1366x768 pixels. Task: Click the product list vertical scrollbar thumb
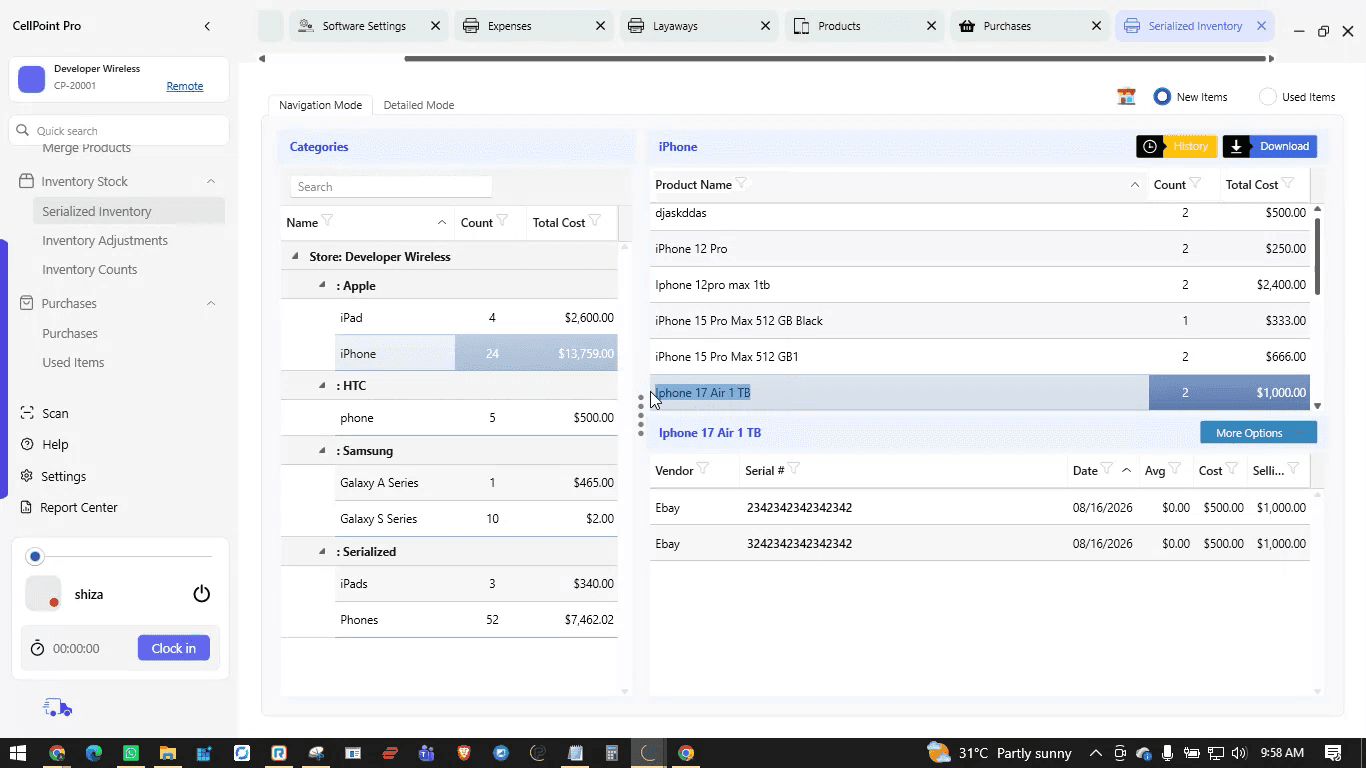coord(1317,255)
